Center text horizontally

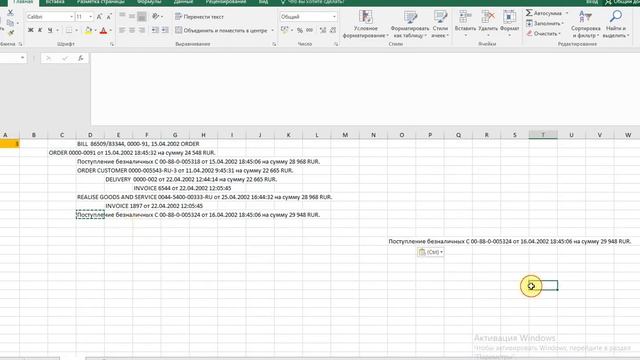click(x=132, y=30)
